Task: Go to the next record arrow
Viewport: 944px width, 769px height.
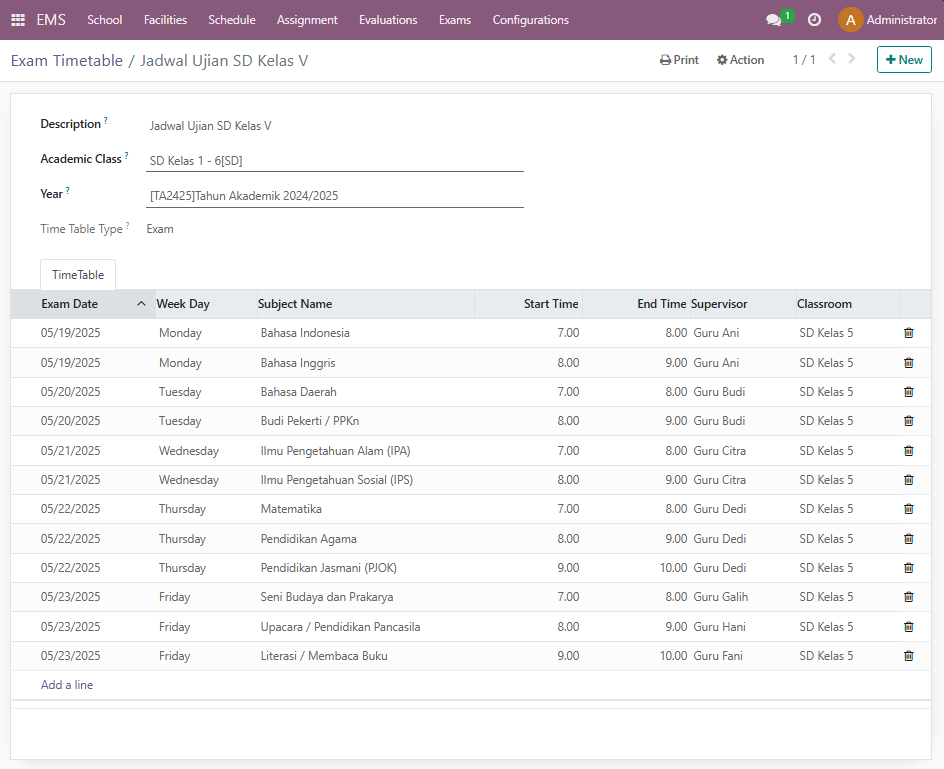Action: tap(852, 60)
